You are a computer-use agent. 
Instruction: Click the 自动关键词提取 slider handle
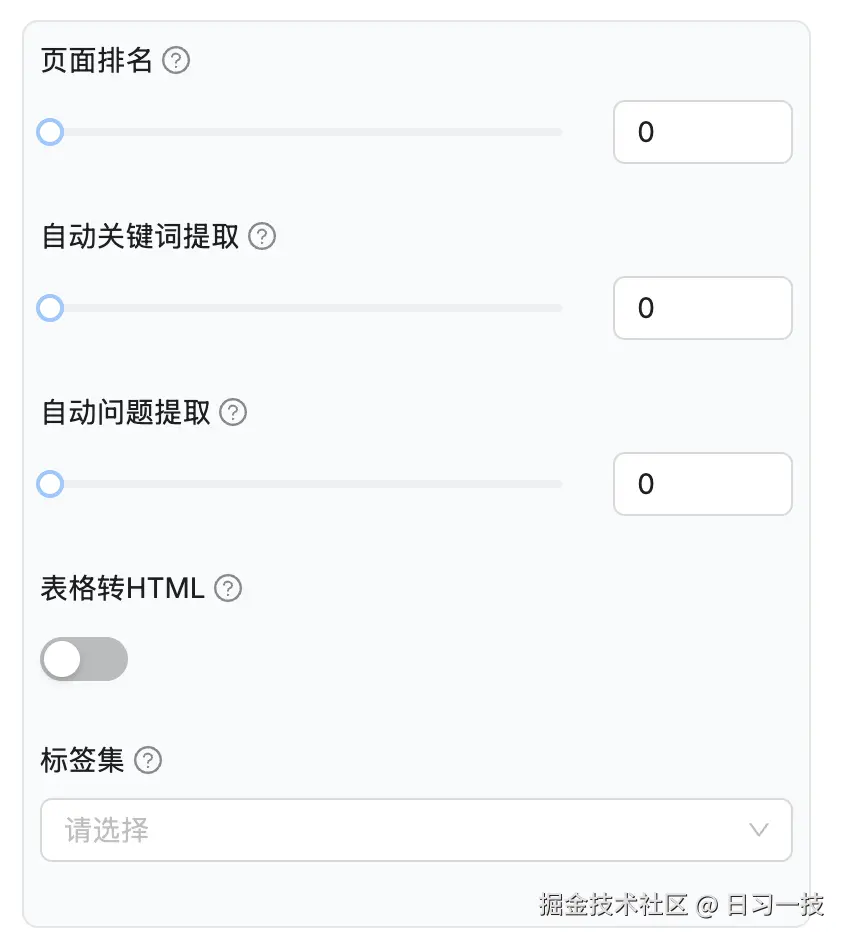coord(50,308)
